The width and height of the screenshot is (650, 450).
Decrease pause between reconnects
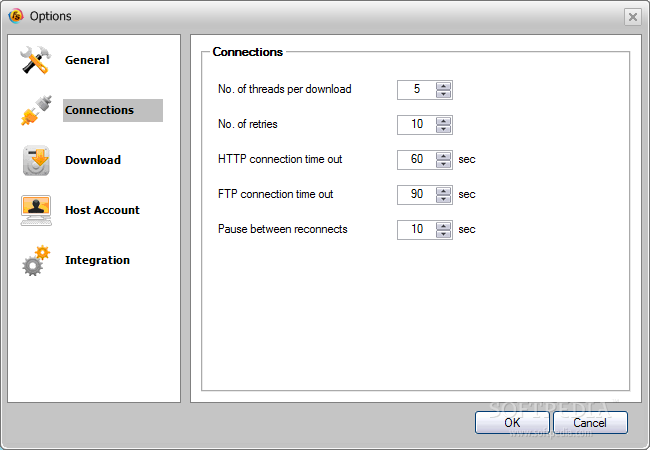coord(444,234)
